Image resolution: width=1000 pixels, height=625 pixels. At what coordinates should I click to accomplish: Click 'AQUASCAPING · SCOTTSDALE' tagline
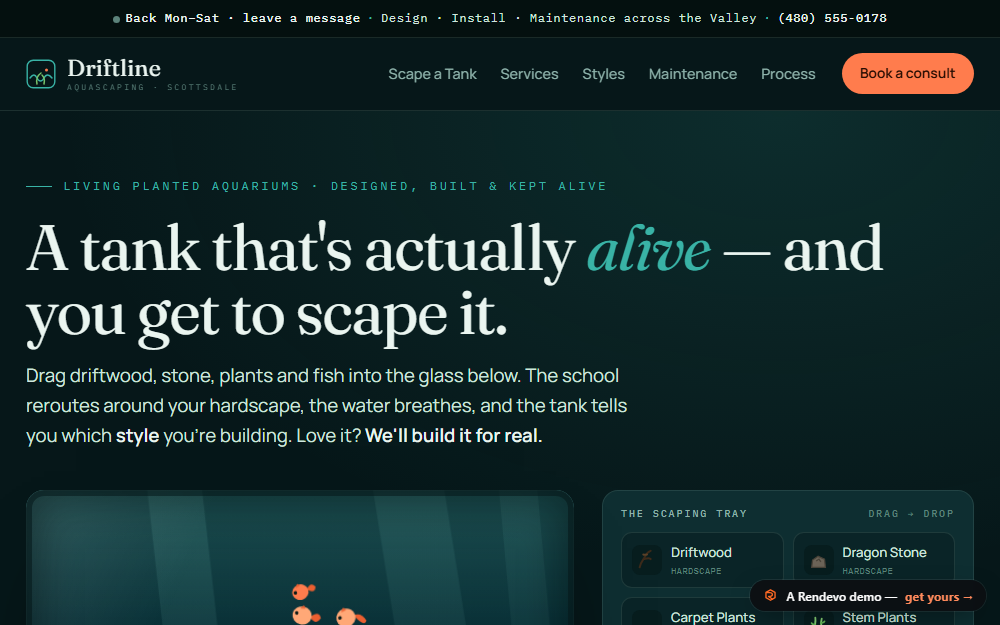[152, 87]
